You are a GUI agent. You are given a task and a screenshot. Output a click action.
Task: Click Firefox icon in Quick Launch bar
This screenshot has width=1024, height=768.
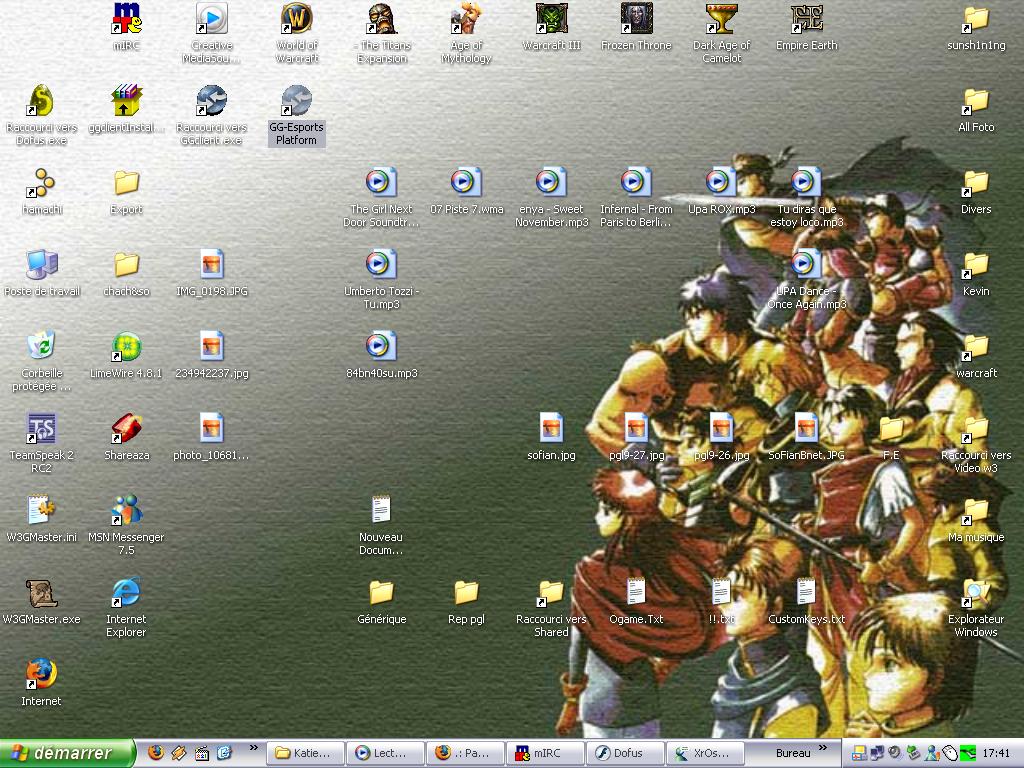point(155,753)
